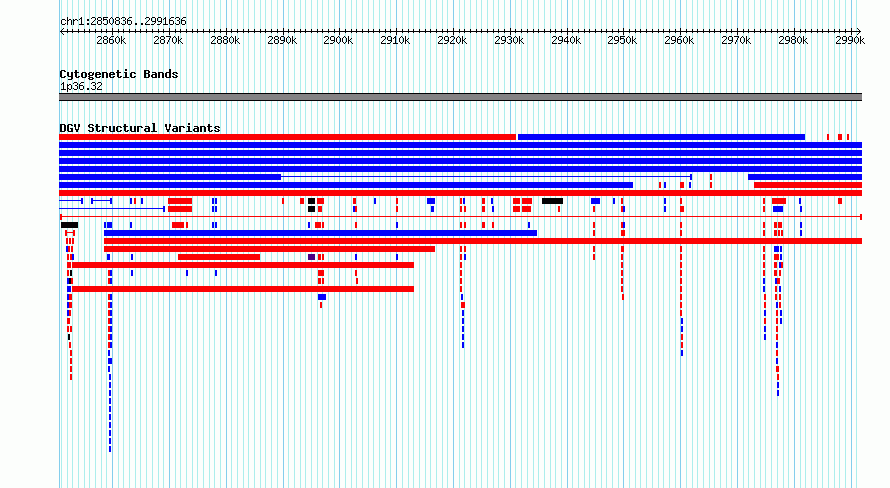Click the black variant block at the track's left edge

(x=69, y=225)
